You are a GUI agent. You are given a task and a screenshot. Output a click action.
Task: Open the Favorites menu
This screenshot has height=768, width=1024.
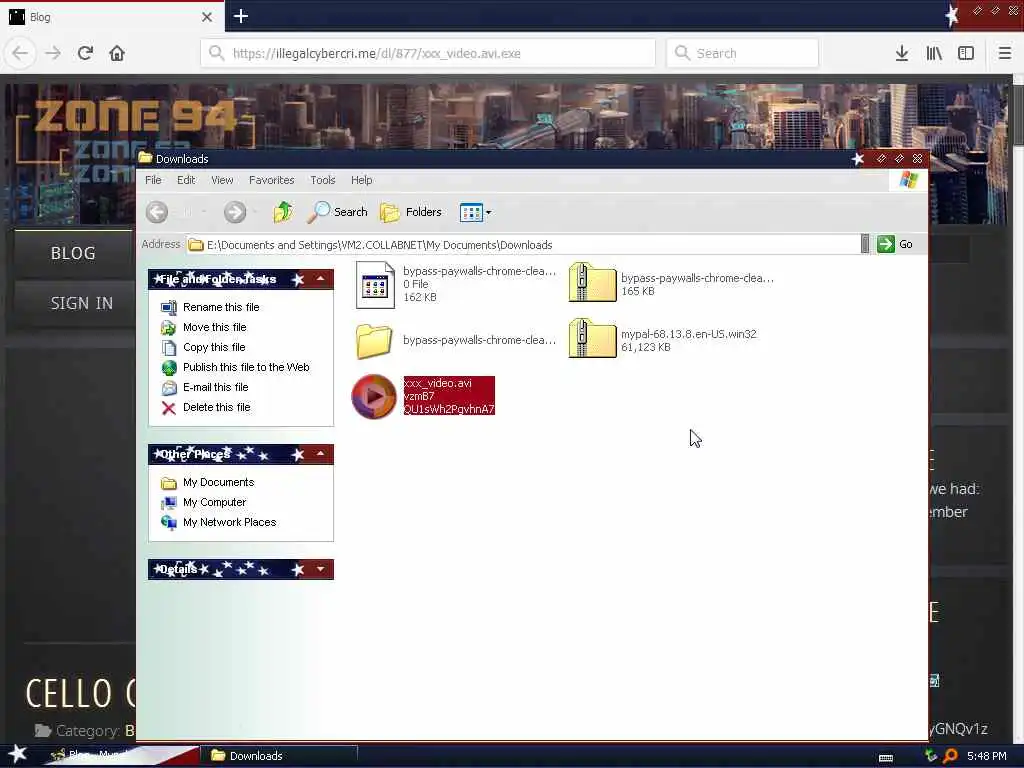click(272, 180)
